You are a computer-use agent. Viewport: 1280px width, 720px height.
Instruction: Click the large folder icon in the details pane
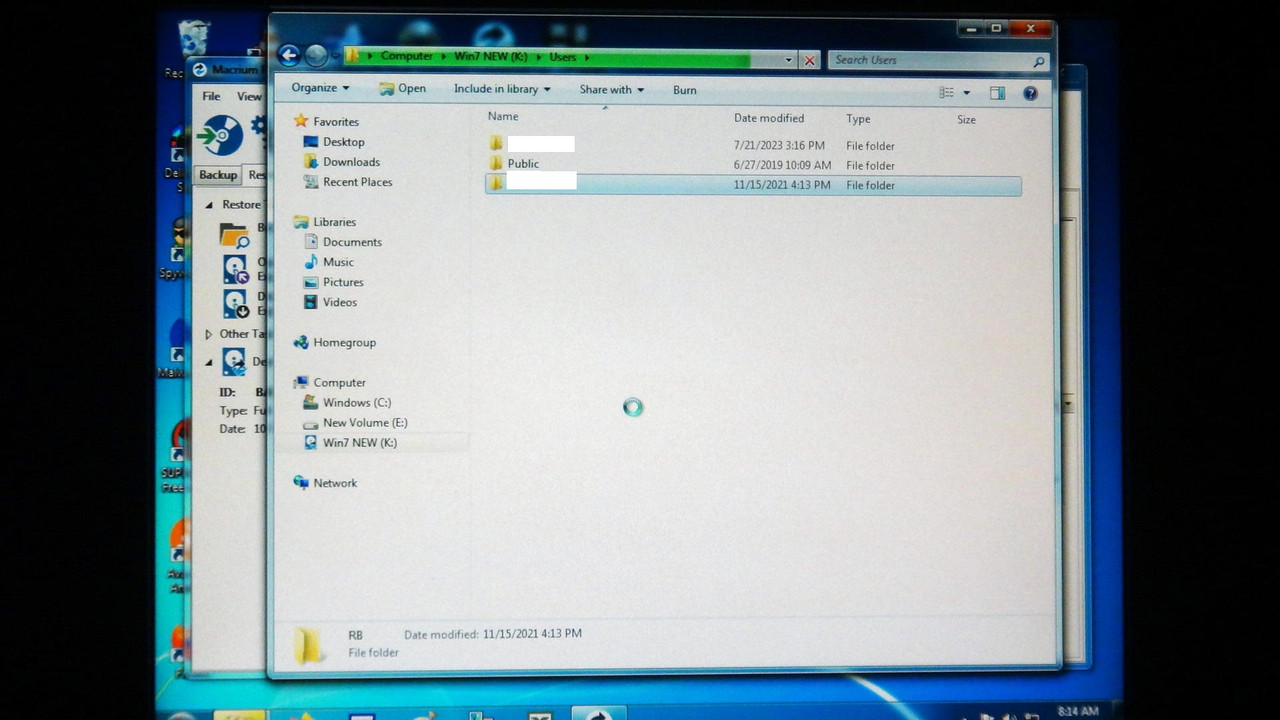pos(309,644)
